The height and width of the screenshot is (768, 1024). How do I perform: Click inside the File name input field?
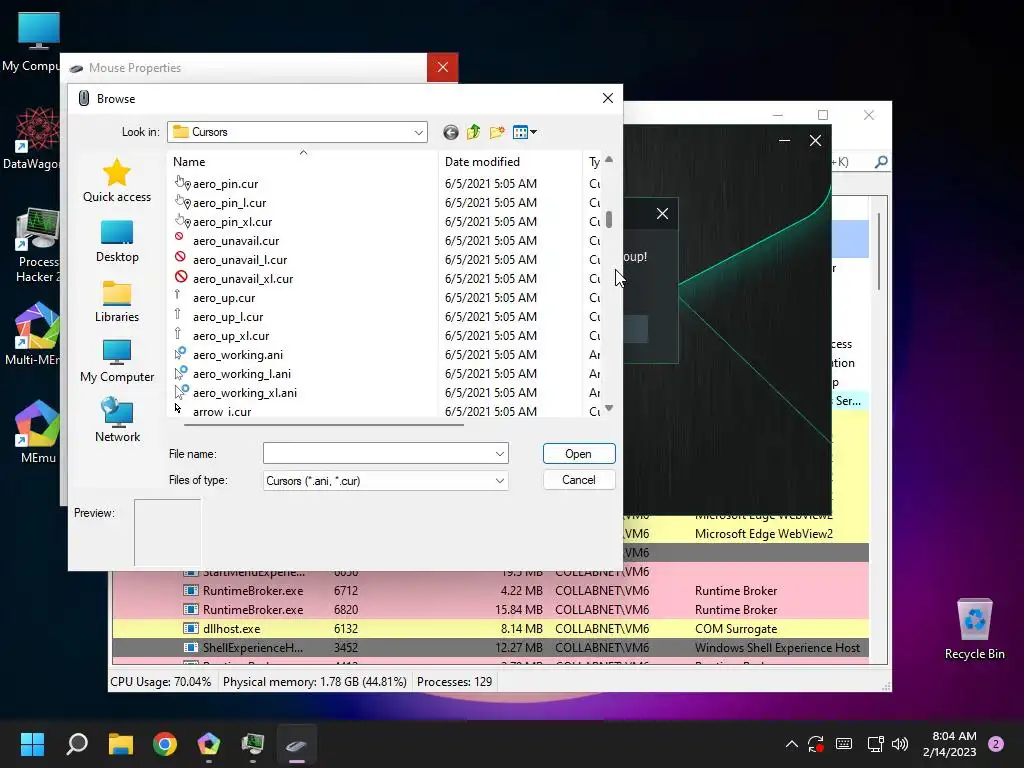(377, 454)
